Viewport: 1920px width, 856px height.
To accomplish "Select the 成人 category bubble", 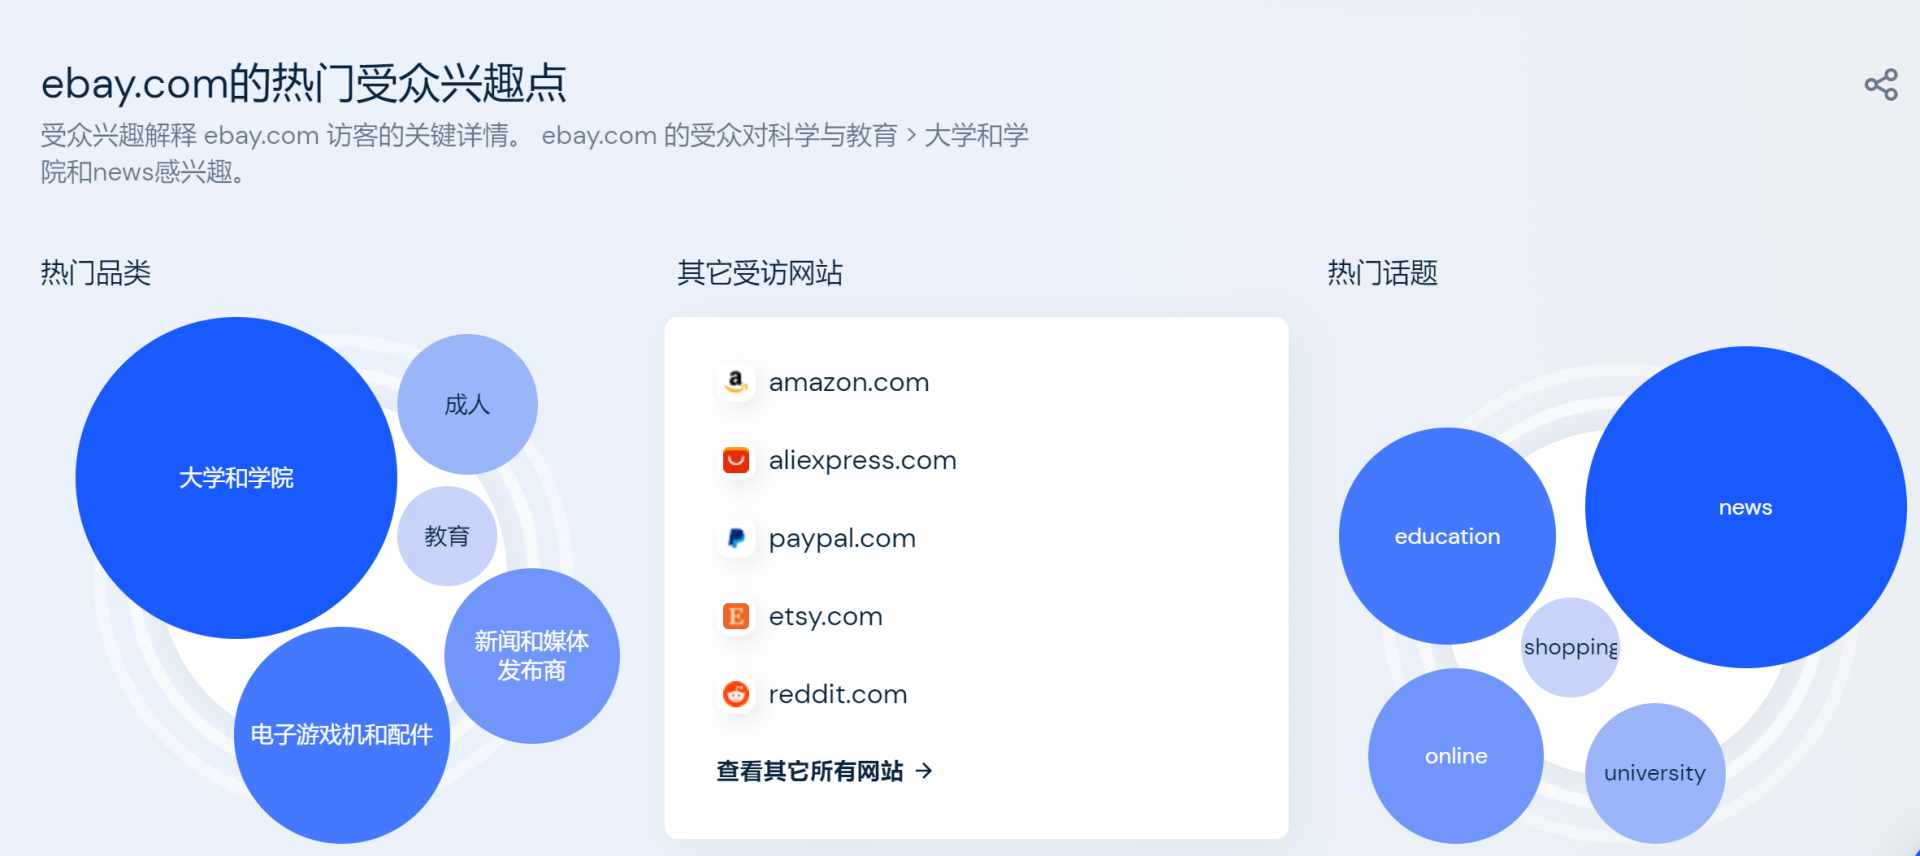I will point(467,404).
